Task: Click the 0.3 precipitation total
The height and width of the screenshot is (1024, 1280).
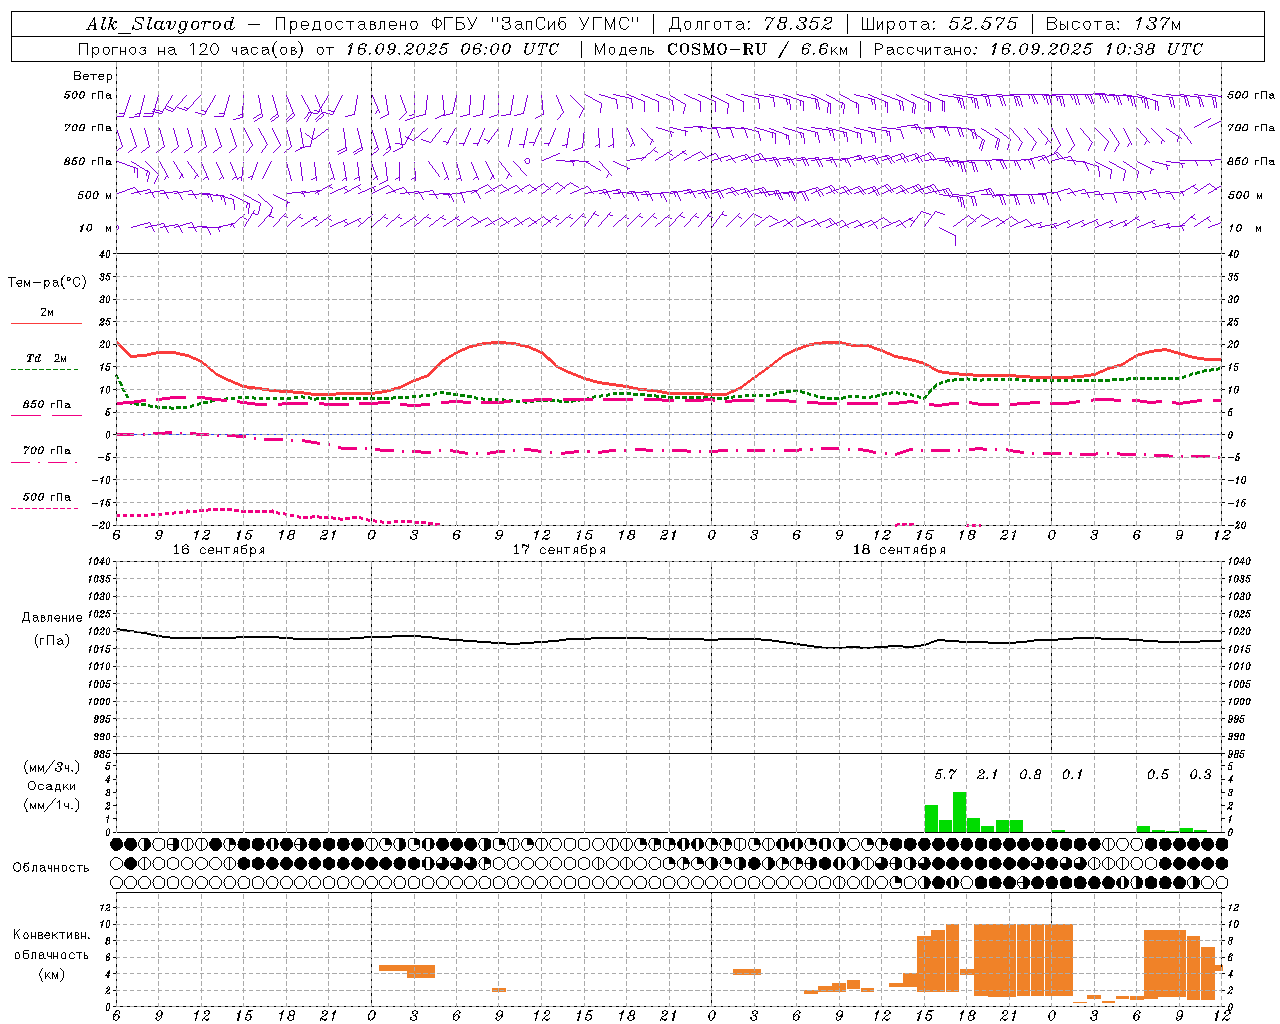Action: click(1200, 775)
